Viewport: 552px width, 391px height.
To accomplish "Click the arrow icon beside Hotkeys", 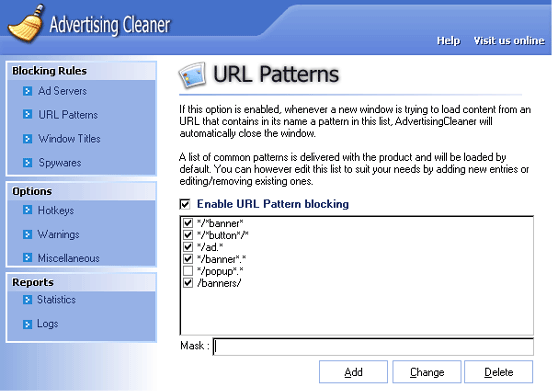I will click(27, 210).
